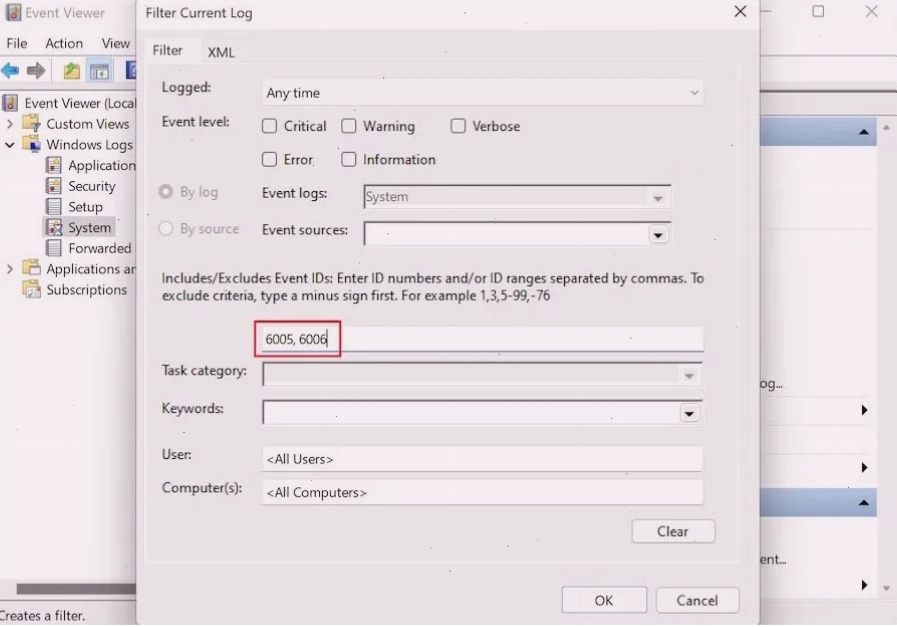Check the Critical event level box
The width and height of the screenshot is (897, 627).
pos(269,126)
